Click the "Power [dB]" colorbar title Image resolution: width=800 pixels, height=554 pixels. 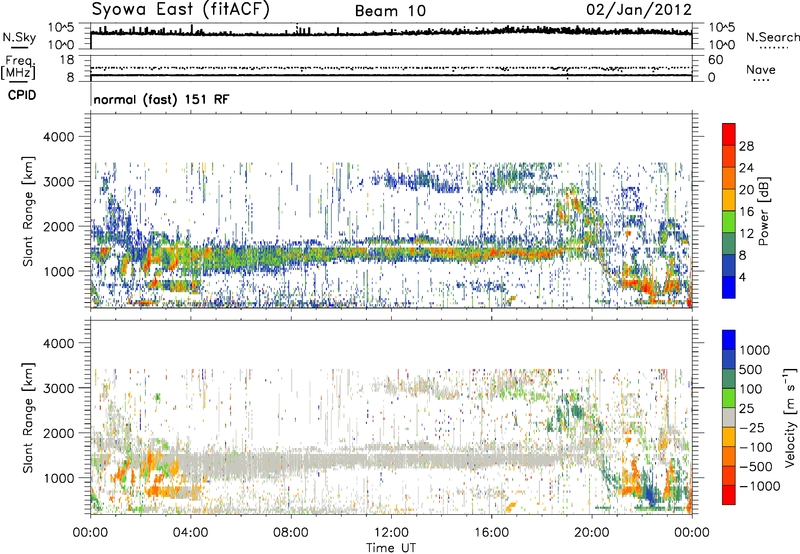pyautogui.click(x=764, y=211)
